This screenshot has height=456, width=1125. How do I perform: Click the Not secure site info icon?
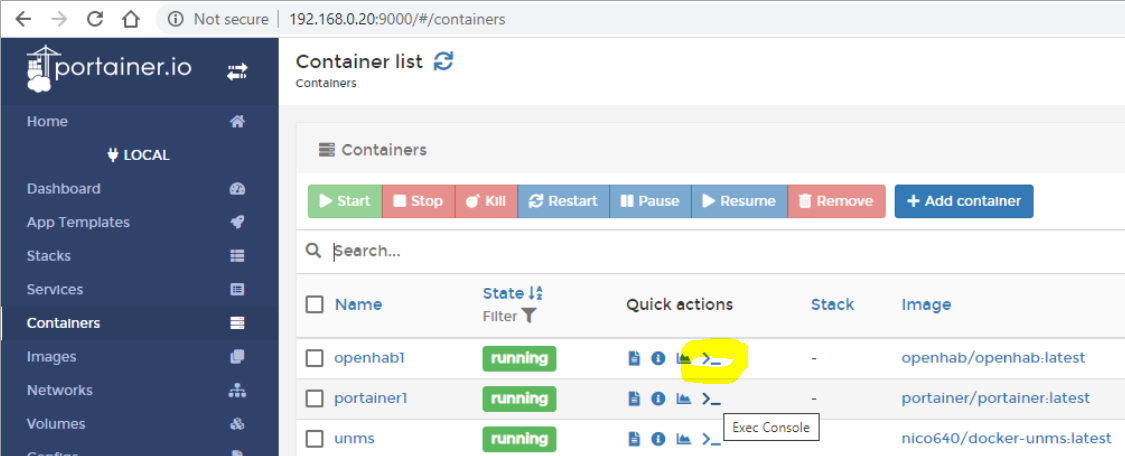click(176, 19)
